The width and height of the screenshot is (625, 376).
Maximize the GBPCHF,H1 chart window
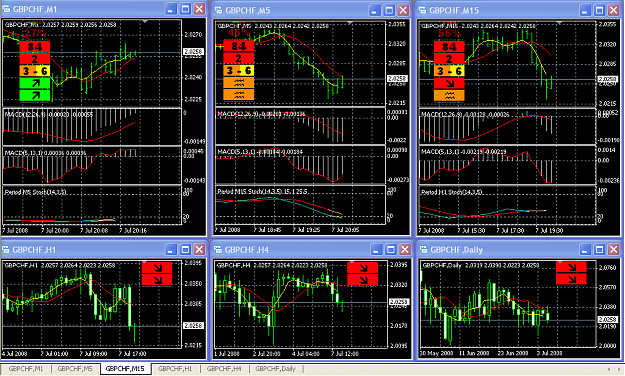(x=185, y=250)
